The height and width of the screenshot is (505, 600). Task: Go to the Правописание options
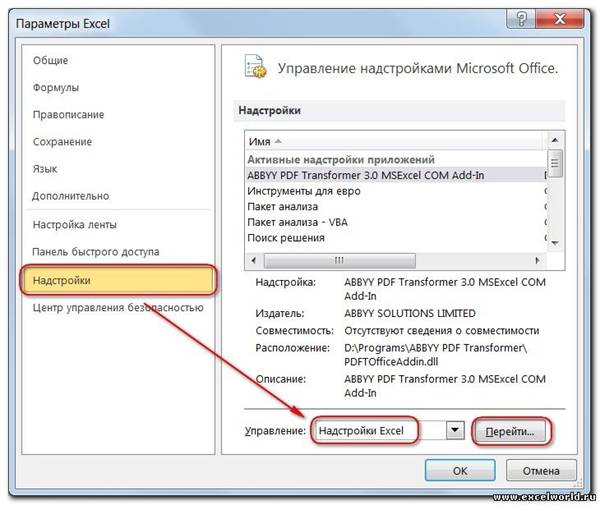coord(68,115)
